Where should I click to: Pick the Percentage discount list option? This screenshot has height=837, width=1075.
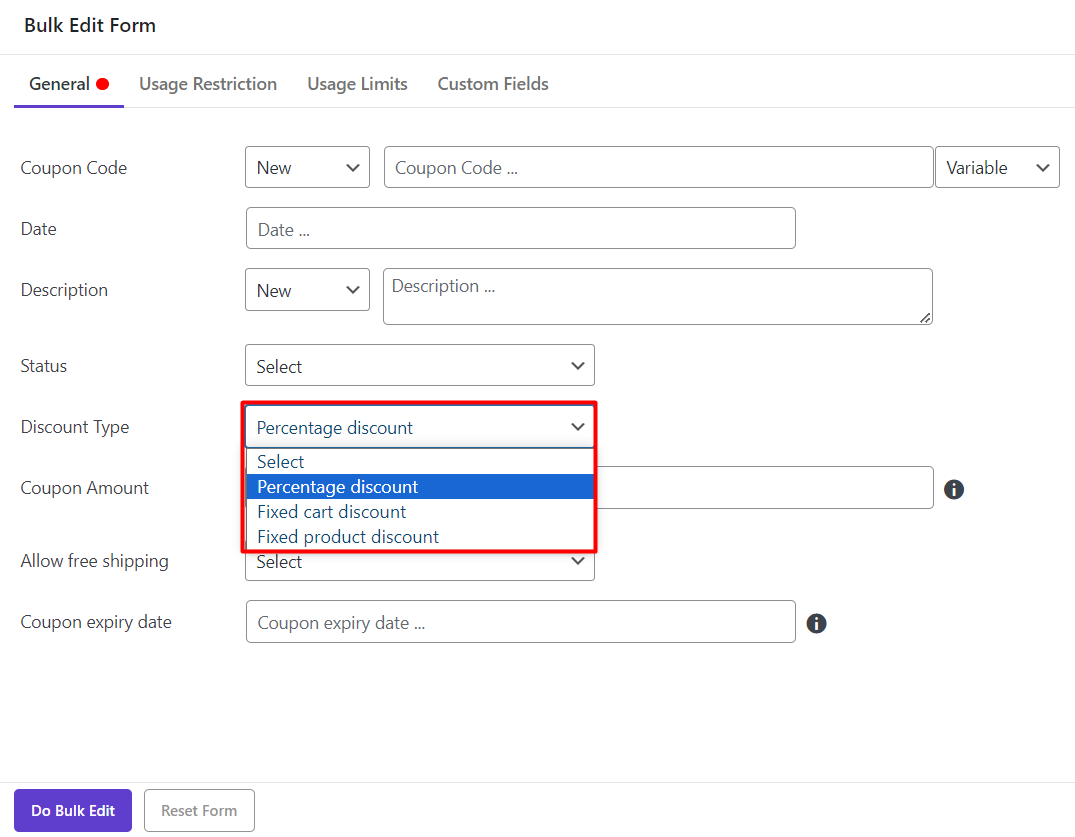338,487
